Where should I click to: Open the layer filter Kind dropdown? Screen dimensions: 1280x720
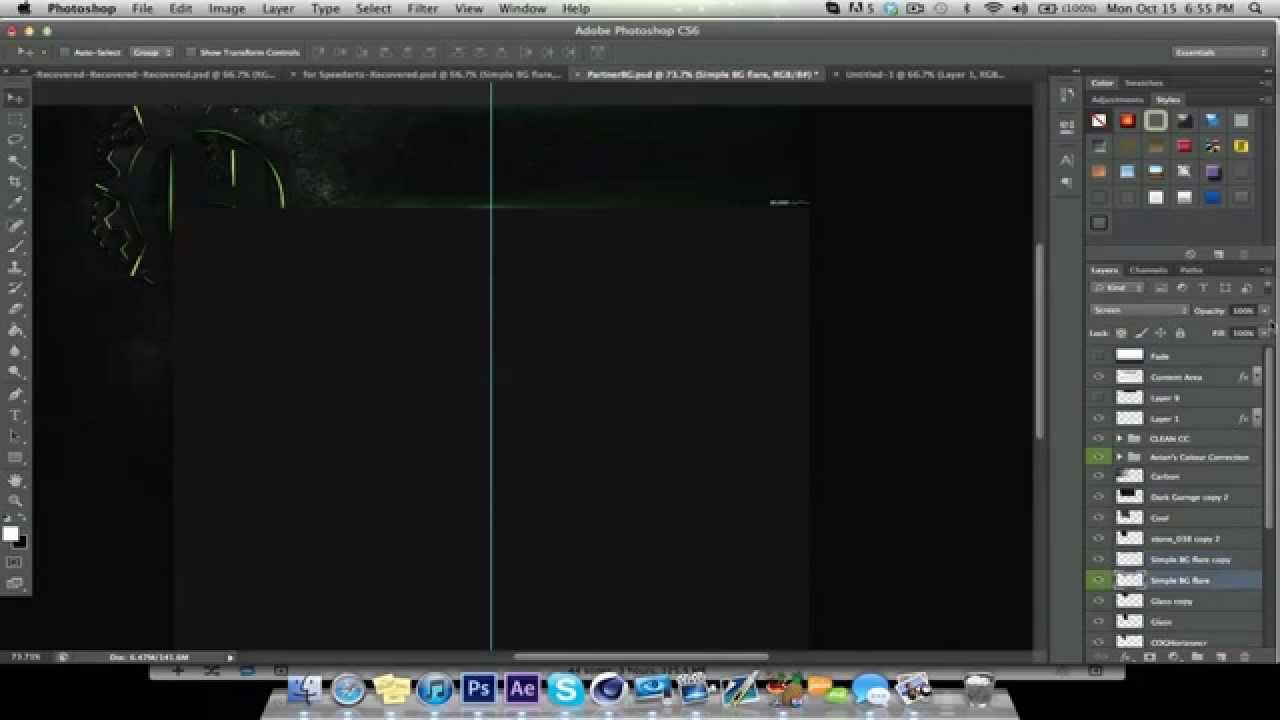point(1117,288)
